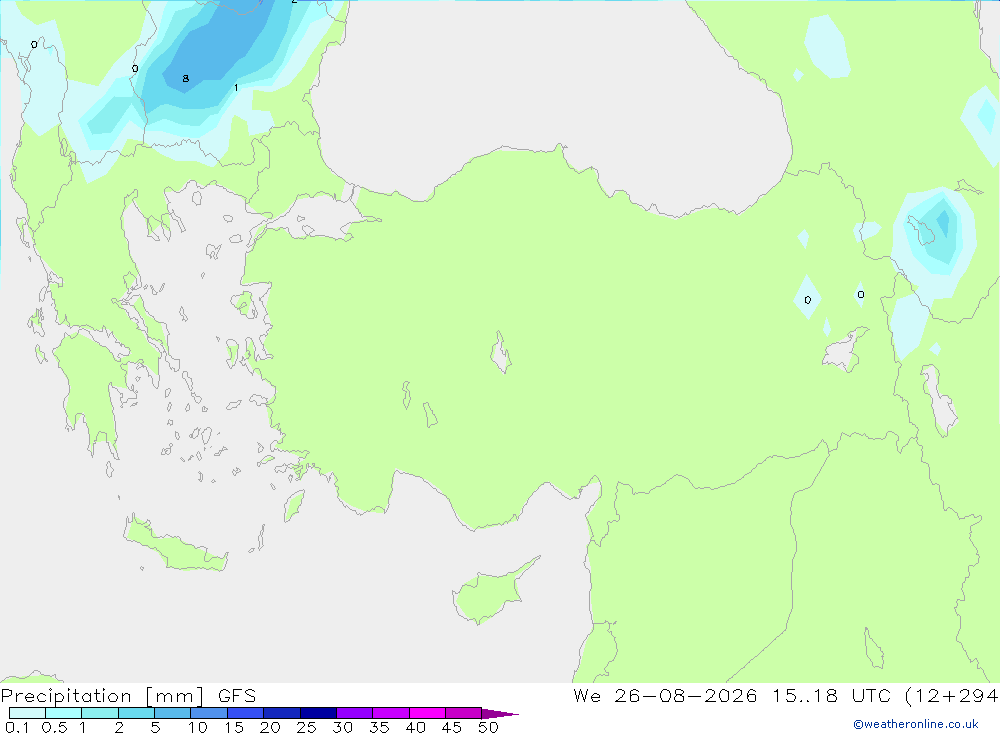Click legend tick label '45'

pyautogui.click(x=452, y=727)
